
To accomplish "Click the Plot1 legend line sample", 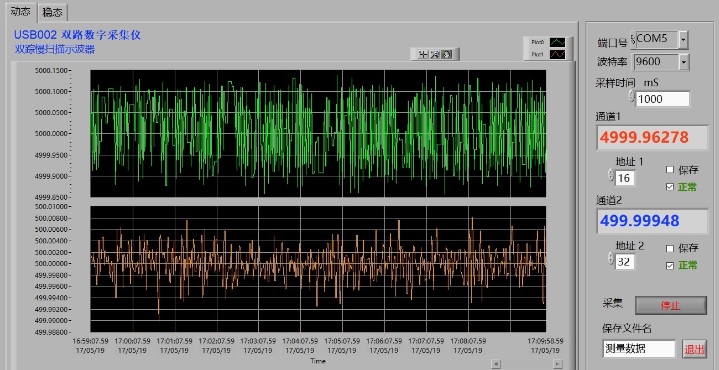I will tap(558, 55).
